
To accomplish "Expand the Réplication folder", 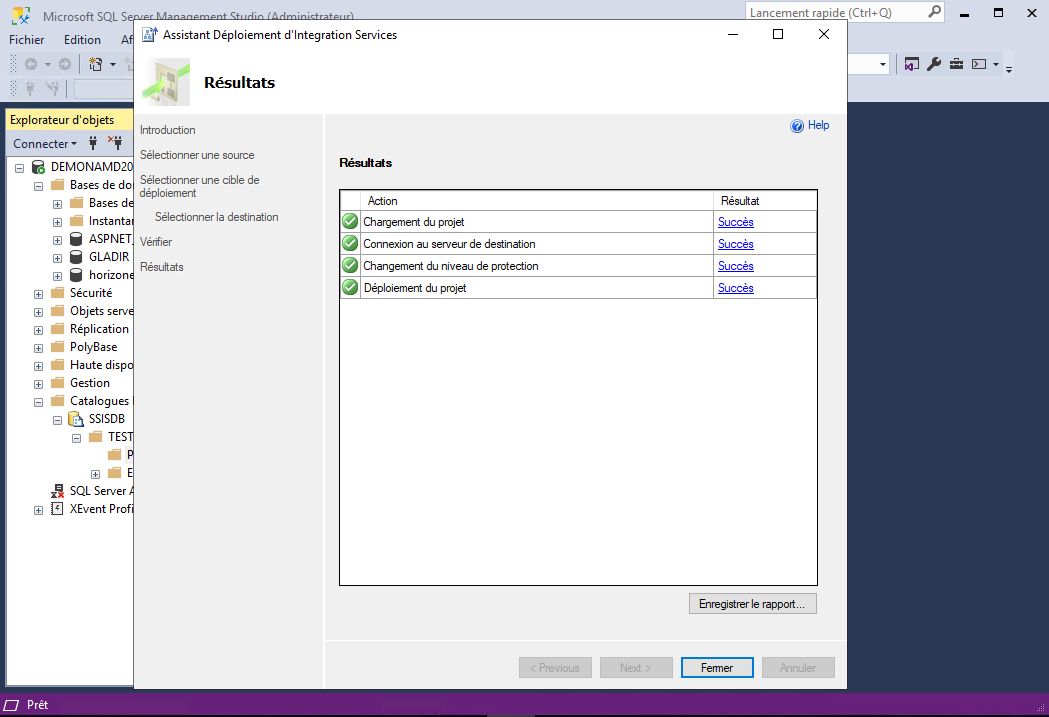I will point(38,330).
